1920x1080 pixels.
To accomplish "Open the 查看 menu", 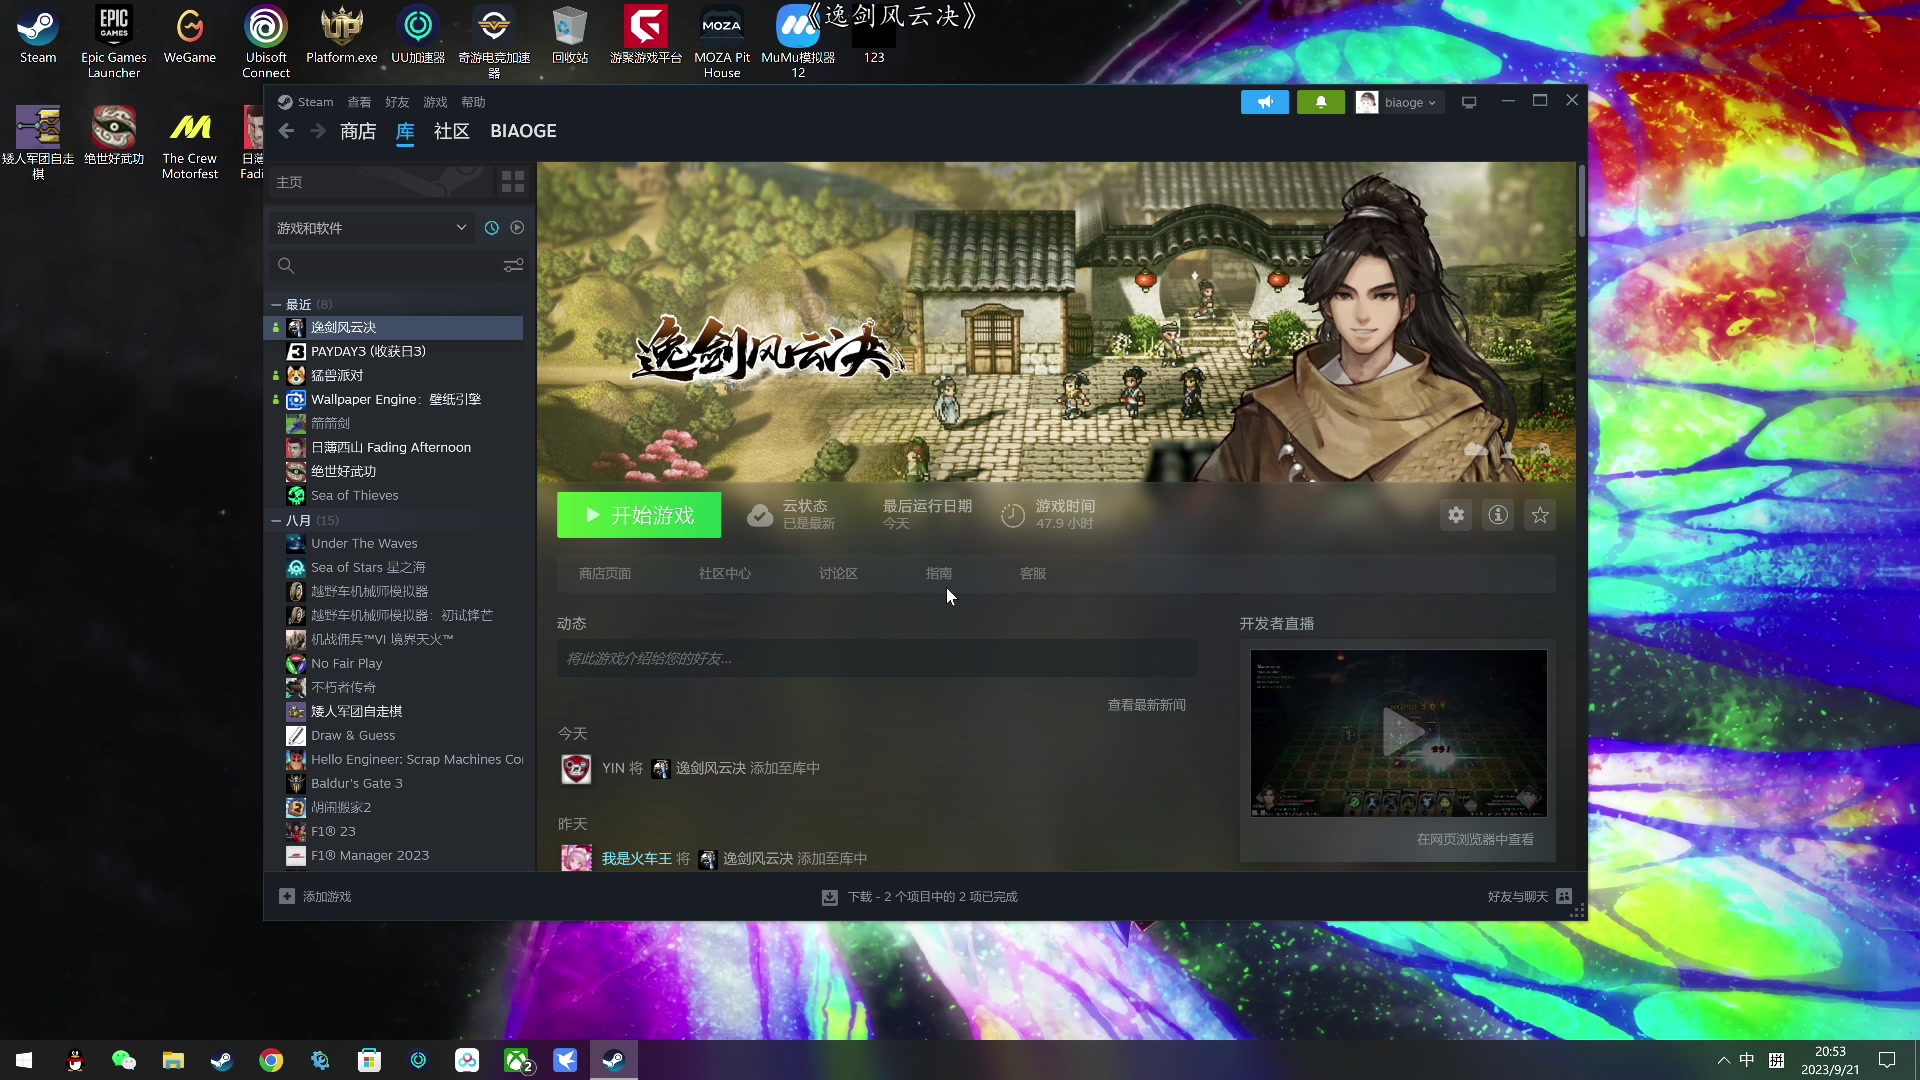I will [x=359, y=102].
